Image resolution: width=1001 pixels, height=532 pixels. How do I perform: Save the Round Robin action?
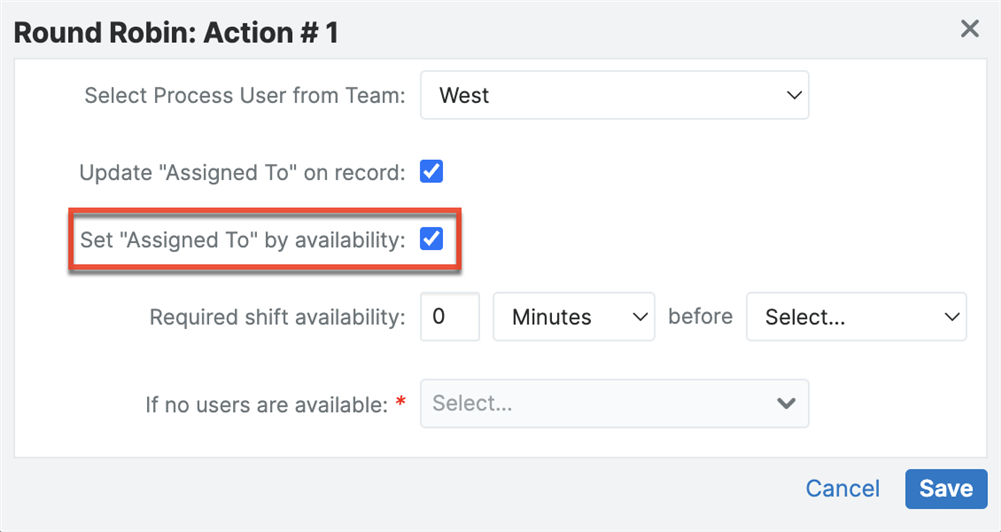point(946,488)
